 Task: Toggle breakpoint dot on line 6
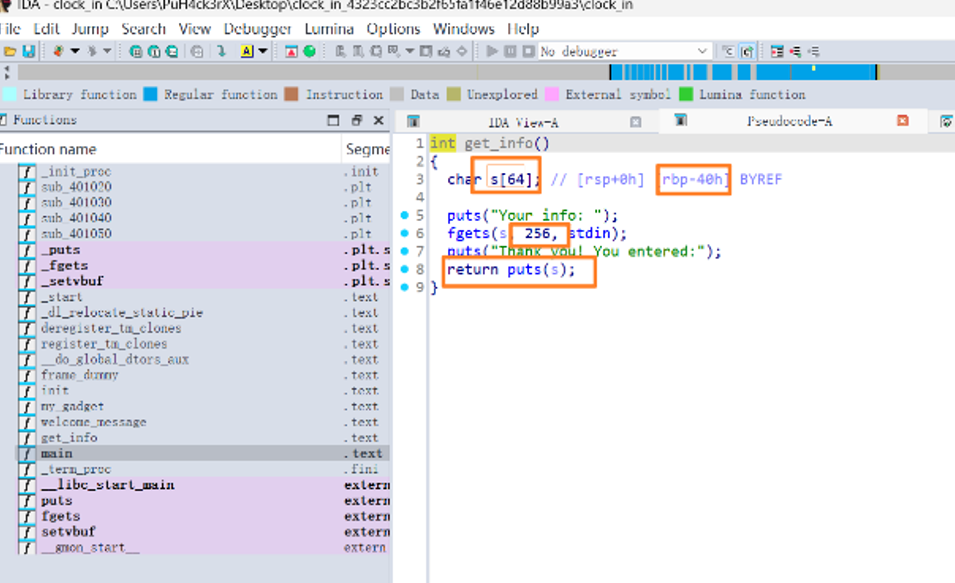tap(404, 233)
